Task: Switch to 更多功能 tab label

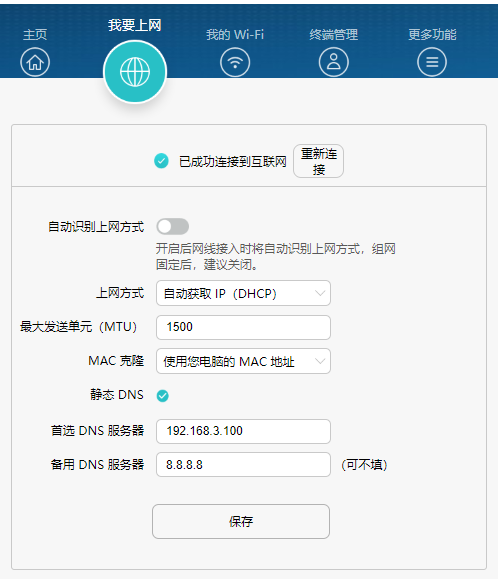Action: tap(432, 35)
